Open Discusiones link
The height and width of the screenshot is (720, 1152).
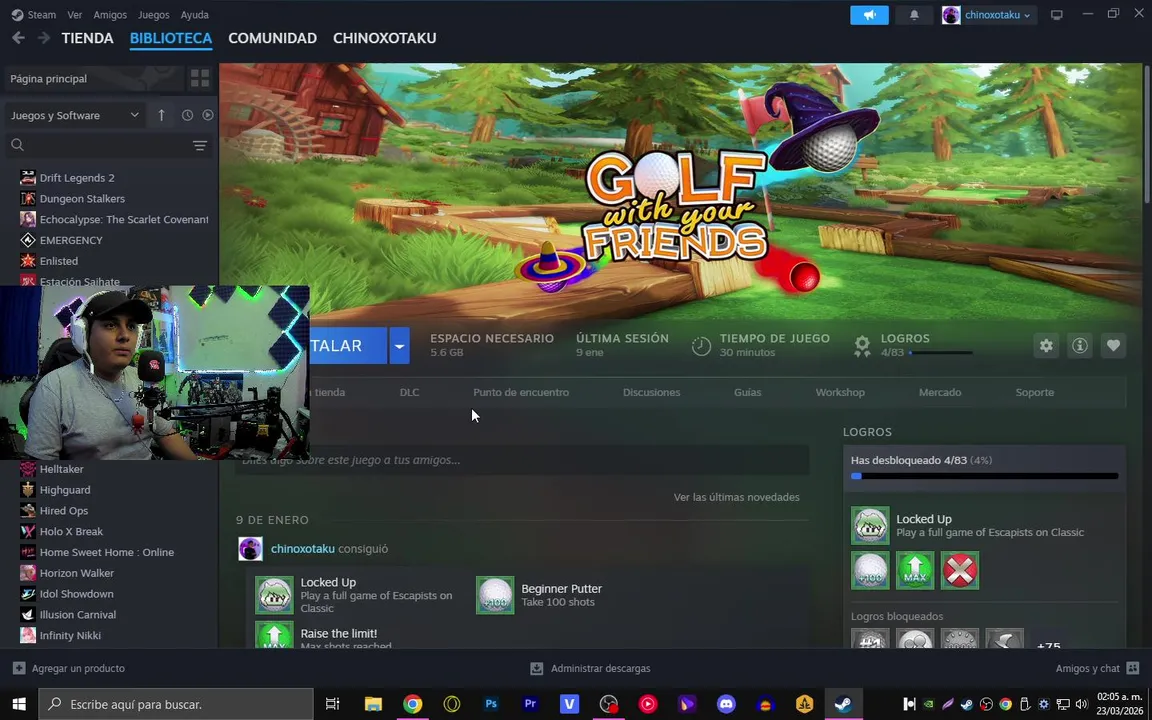click(x=651, y=392)
